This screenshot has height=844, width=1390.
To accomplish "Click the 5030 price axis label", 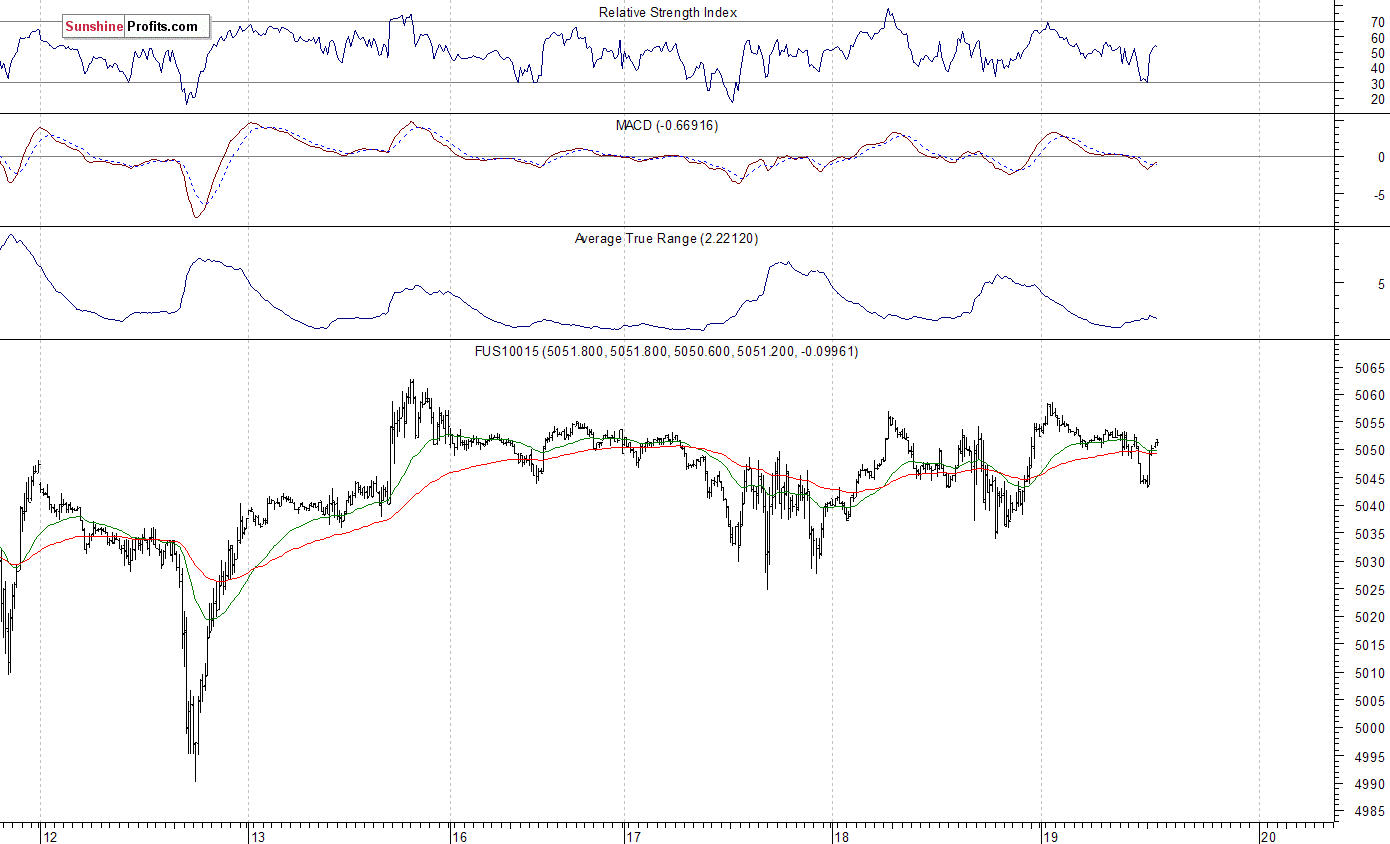I will click(x=1369, y=563).
